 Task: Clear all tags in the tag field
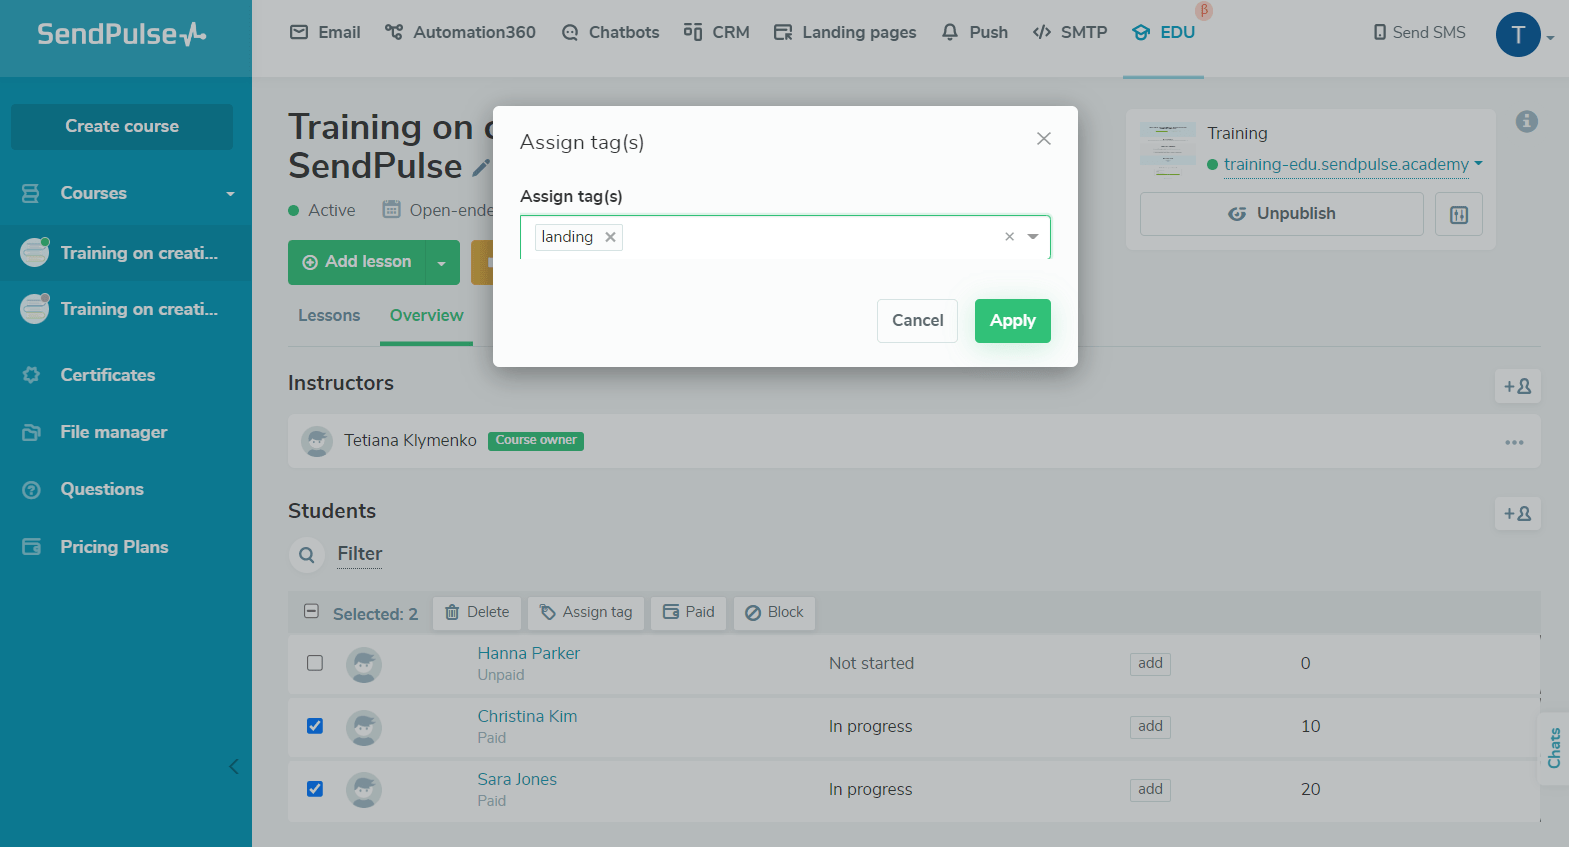1009,237
